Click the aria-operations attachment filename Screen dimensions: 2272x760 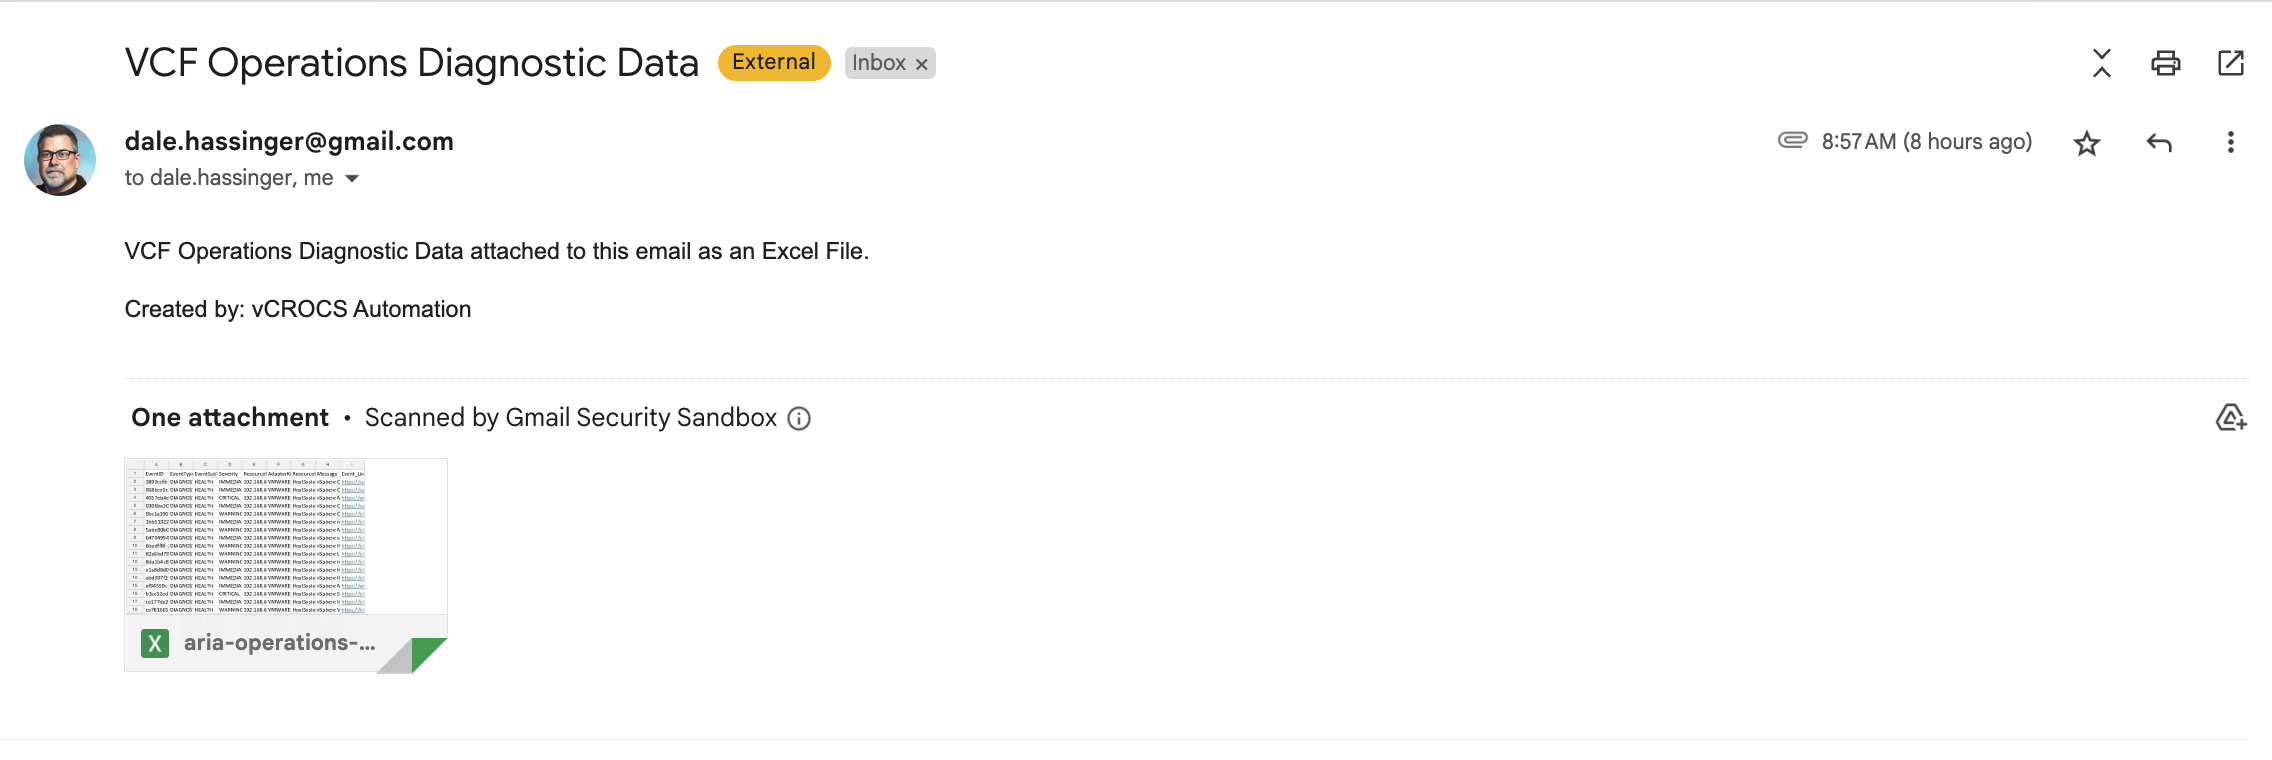[279, 643]
